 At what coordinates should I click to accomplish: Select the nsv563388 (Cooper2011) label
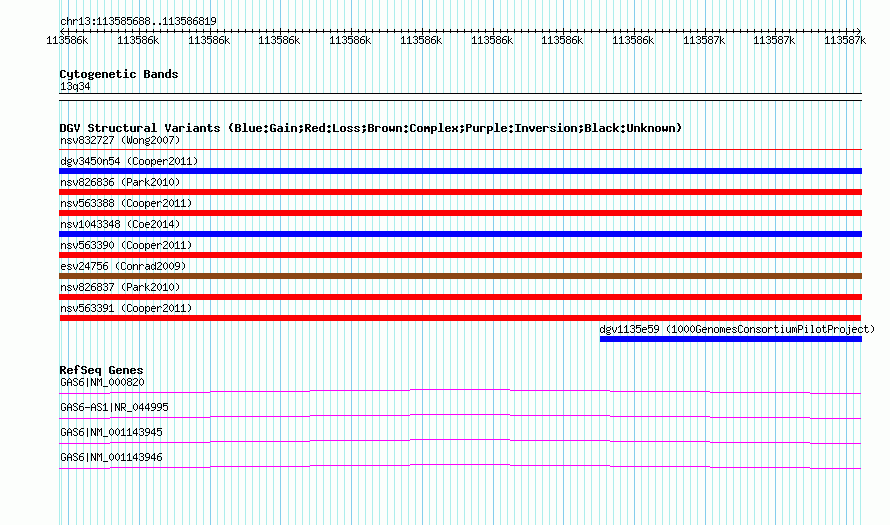point(126,203)
